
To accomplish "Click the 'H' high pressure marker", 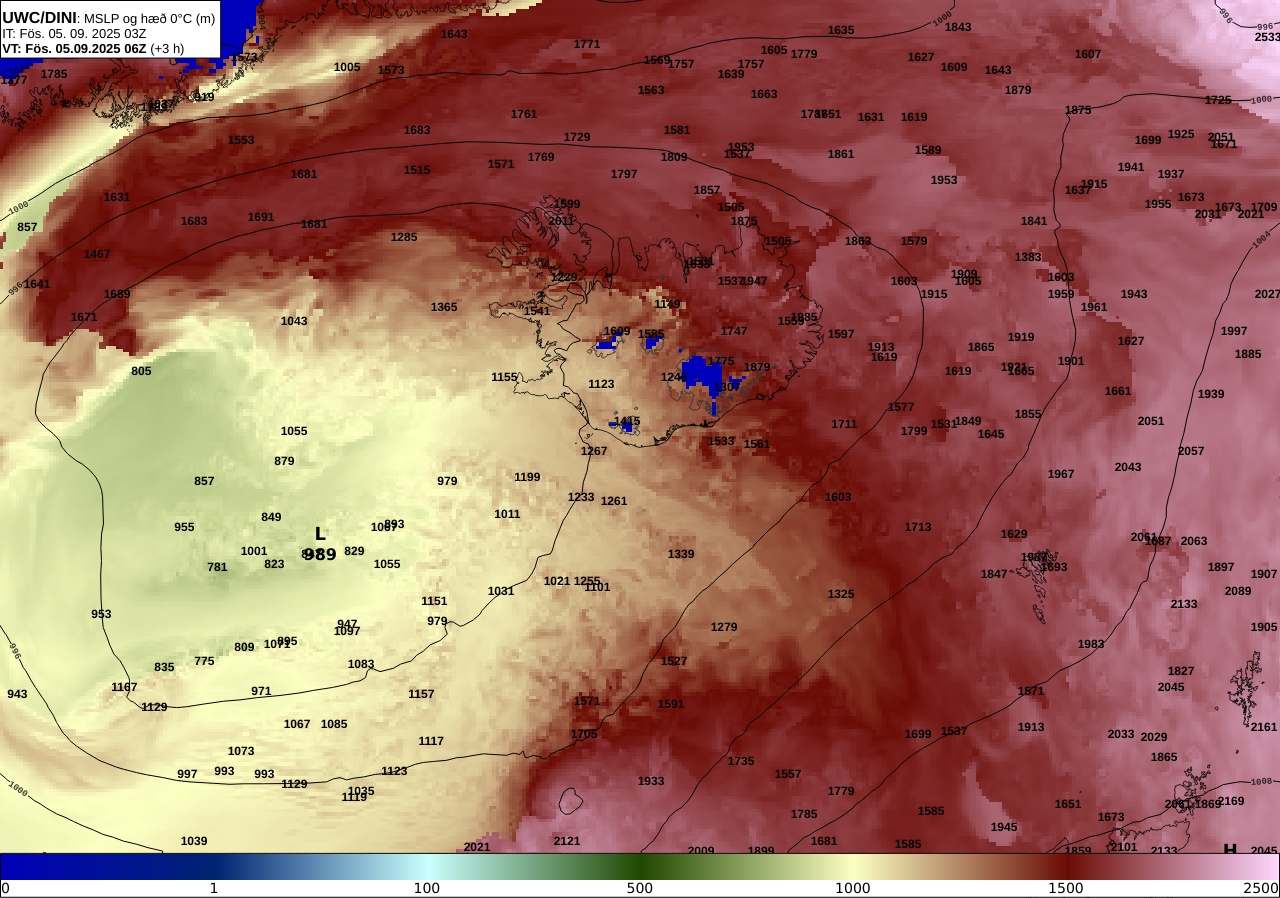I will point(1230,849).
